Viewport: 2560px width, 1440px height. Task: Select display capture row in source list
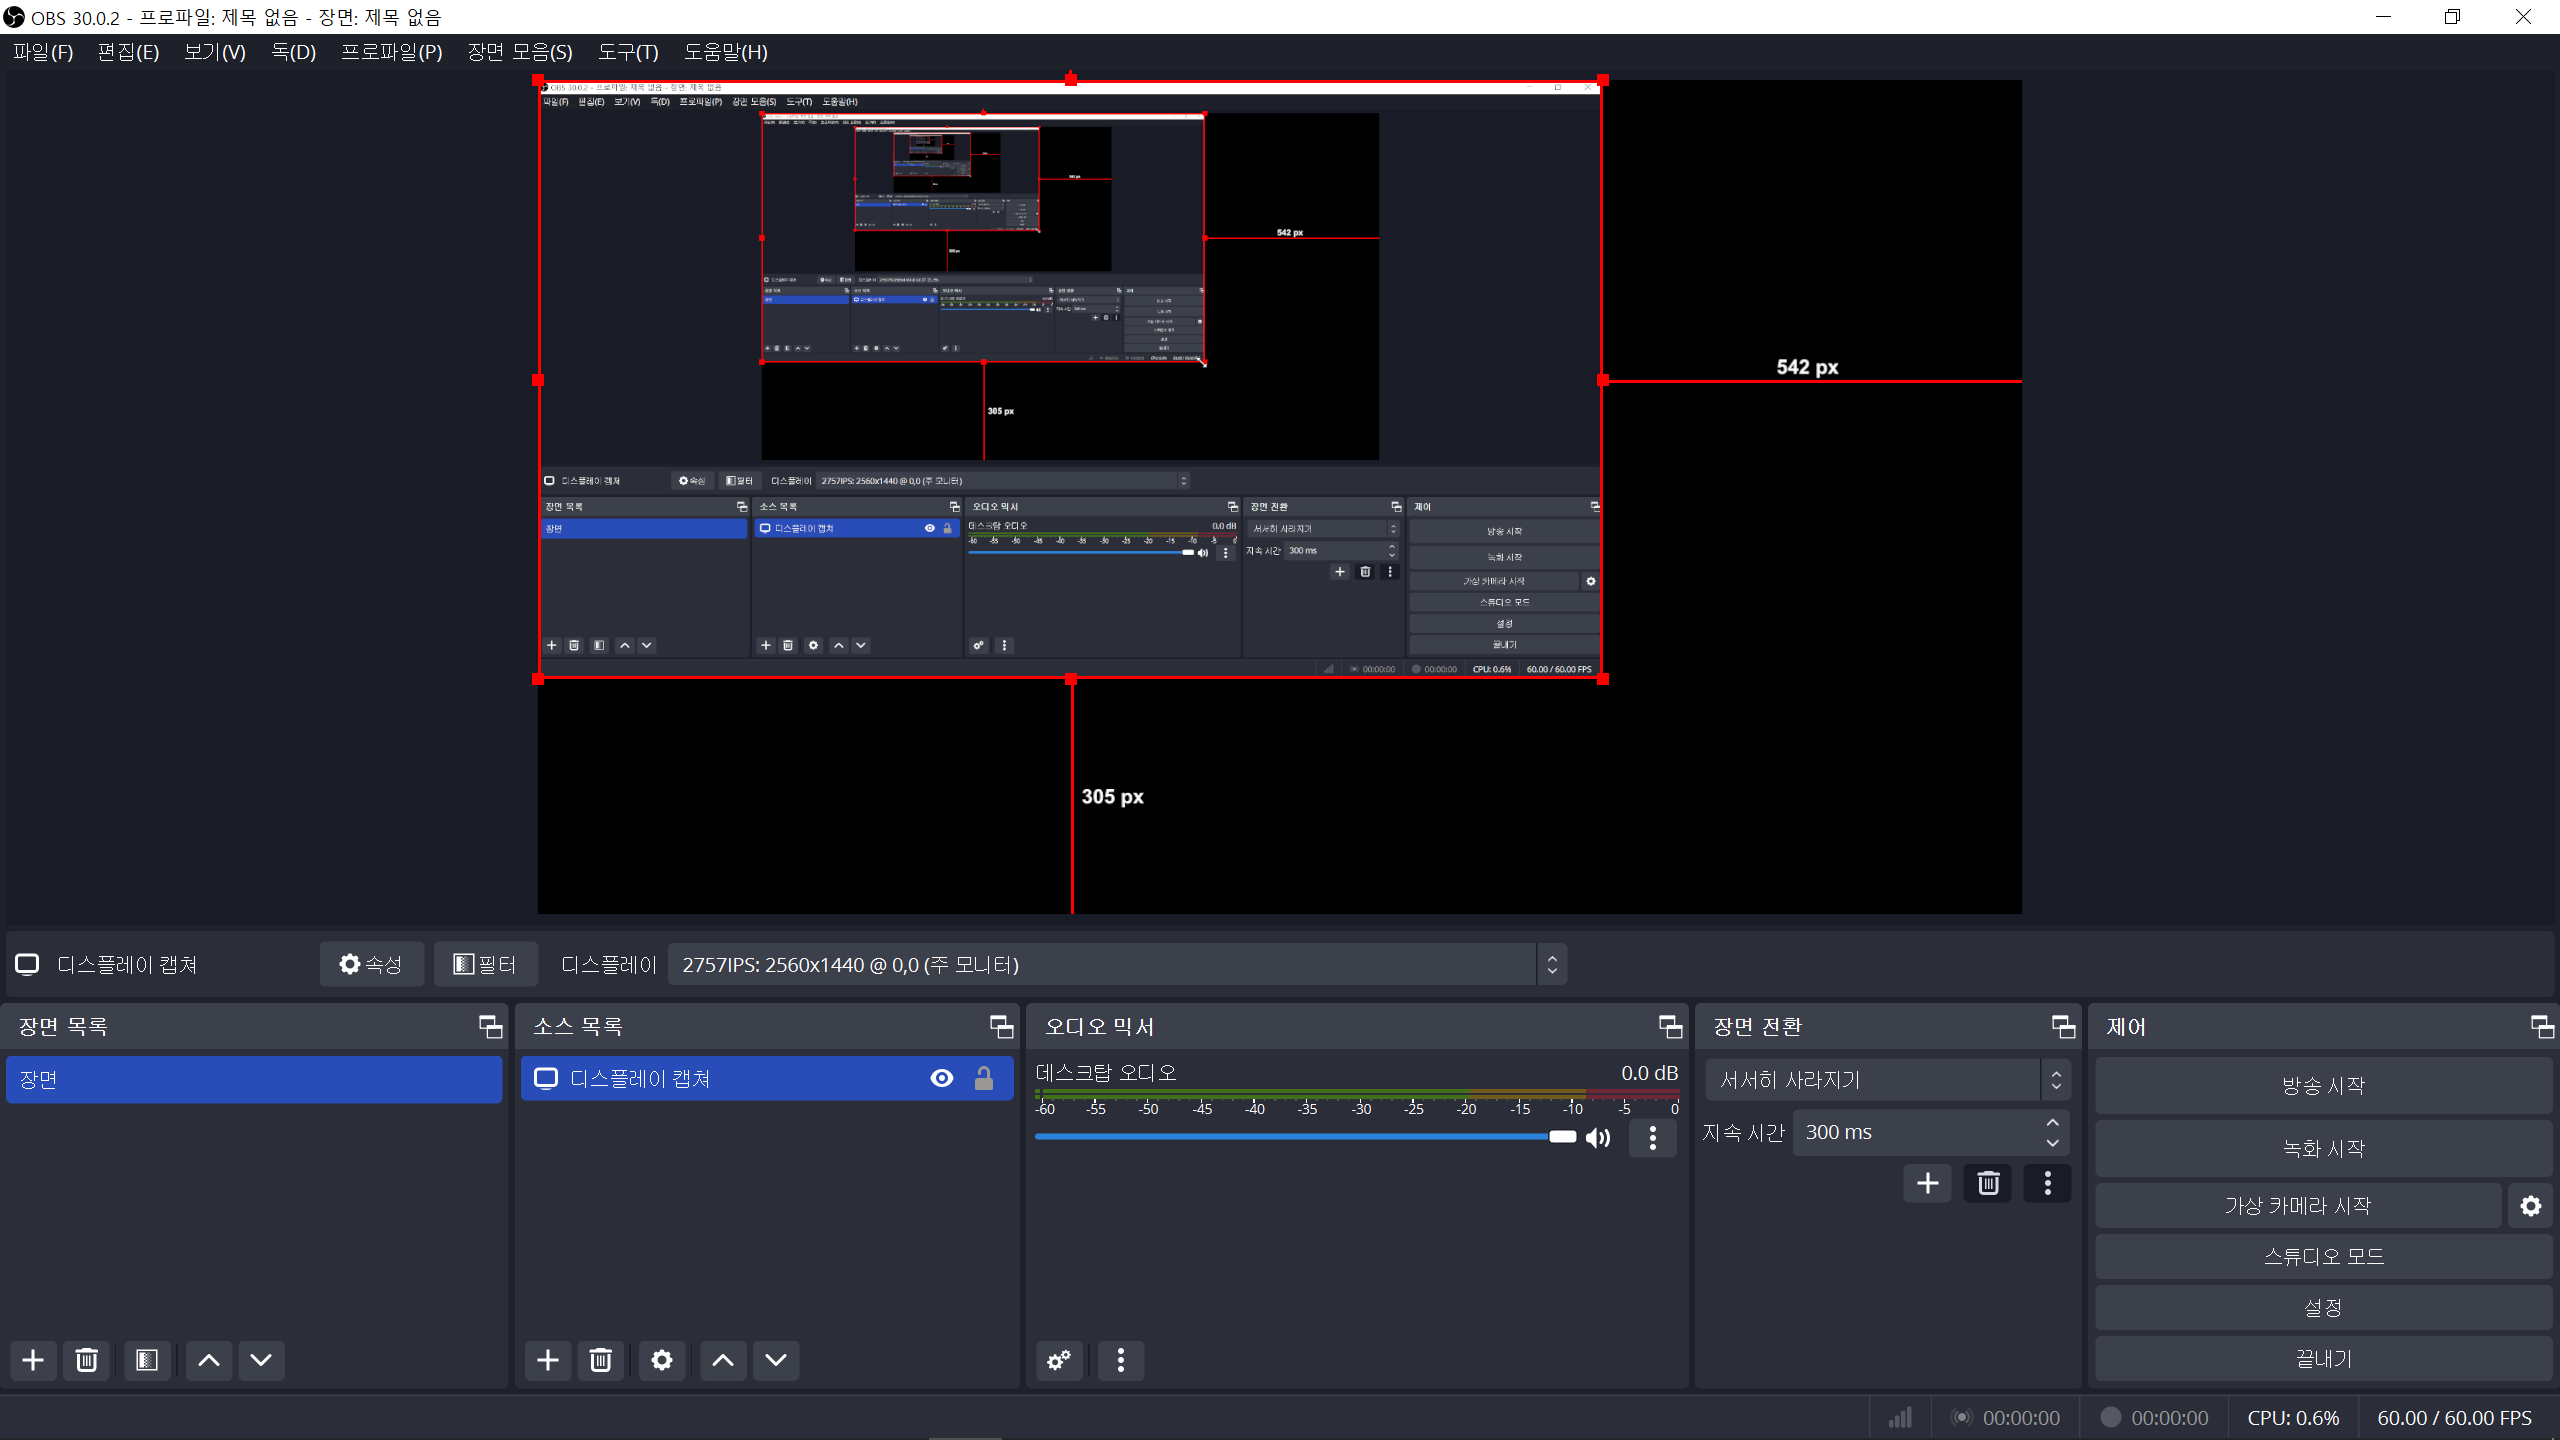[x=767, y=1078]
